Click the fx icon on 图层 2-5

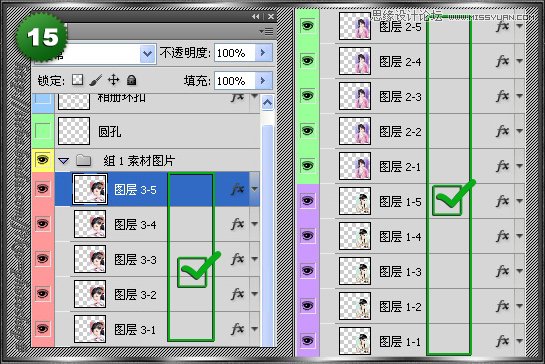(x=503, y=26)
